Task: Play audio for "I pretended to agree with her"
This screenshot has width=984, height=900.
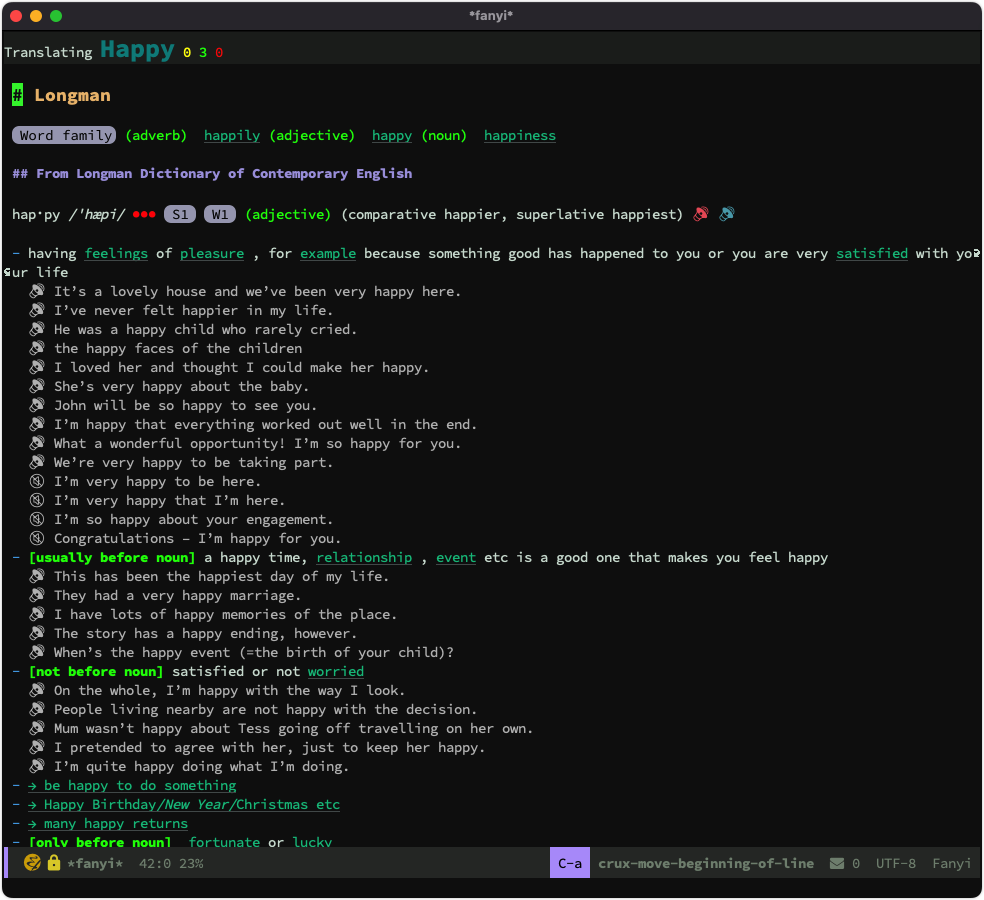Action: coord(37,747)
